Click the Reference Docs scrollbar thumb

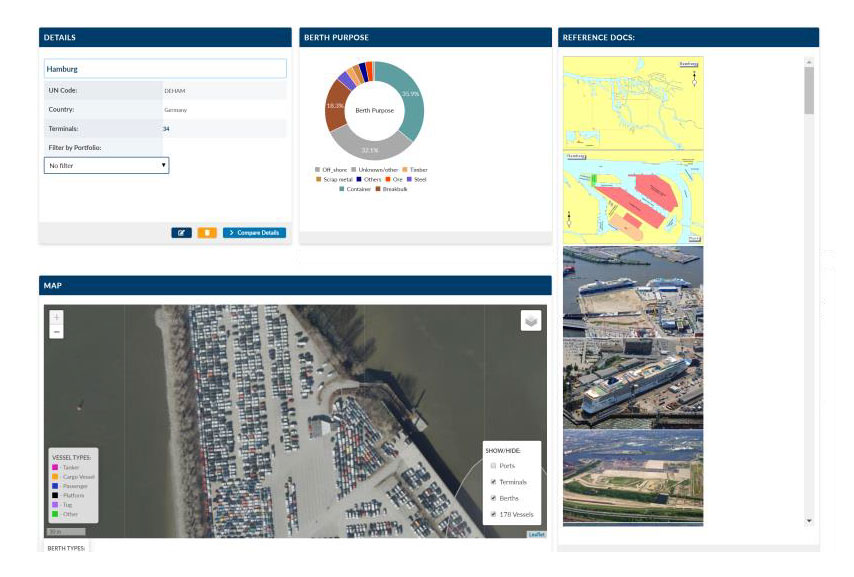pyautogui.click(x=809, y=90)
